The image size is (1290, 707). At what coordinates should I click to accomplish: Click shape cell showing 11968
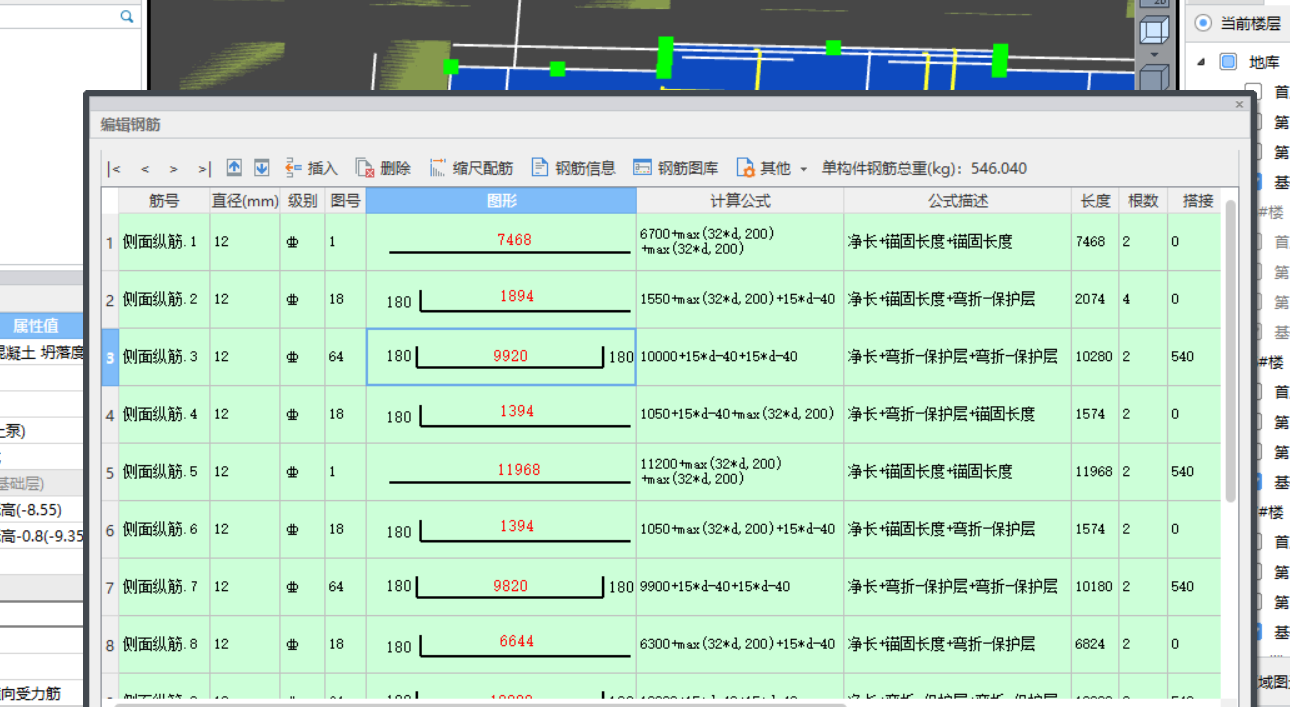coord(501,472)
